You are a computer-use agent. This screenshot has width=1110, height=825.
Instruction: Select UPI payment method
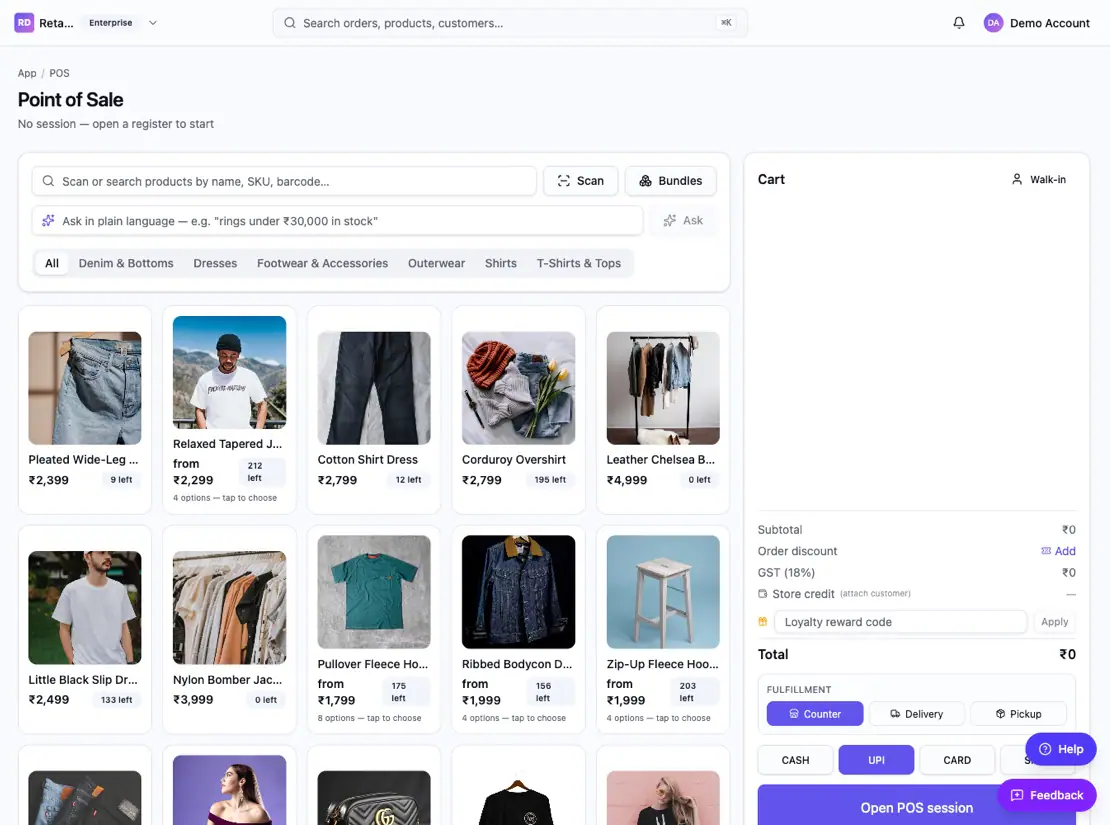pos(876,760)
